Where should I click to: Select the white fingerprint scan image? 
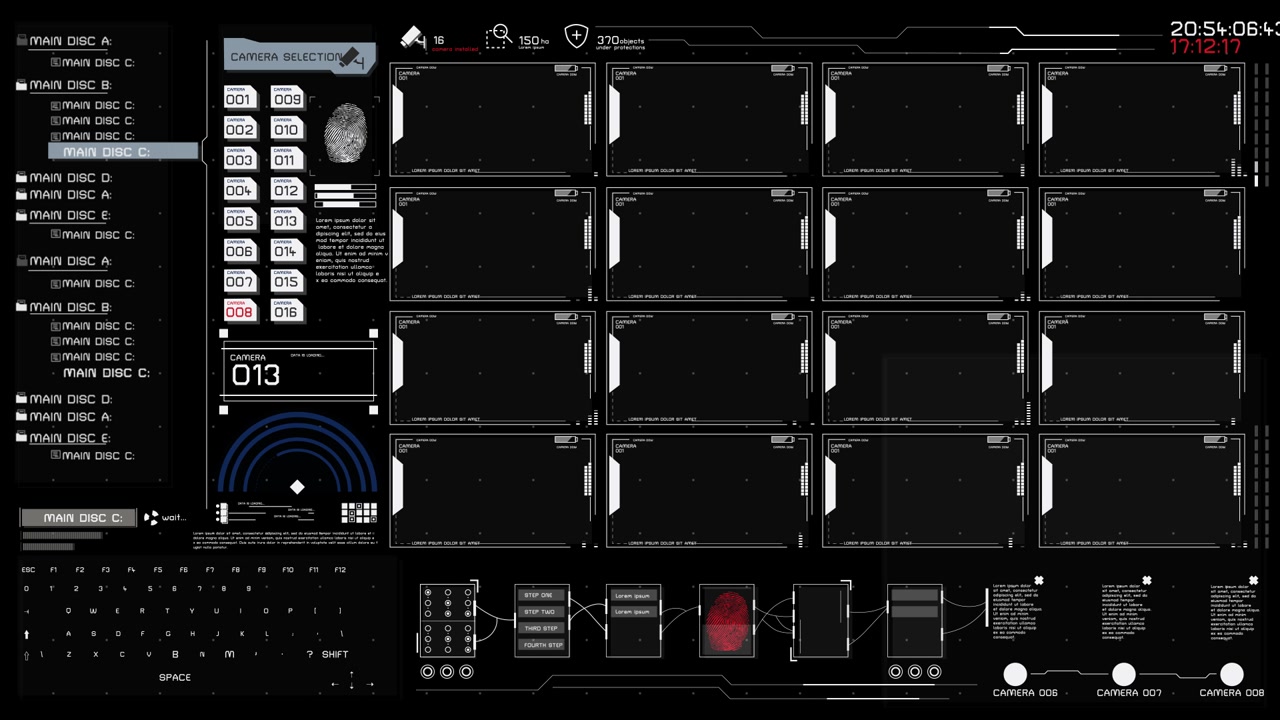(346, 133)
